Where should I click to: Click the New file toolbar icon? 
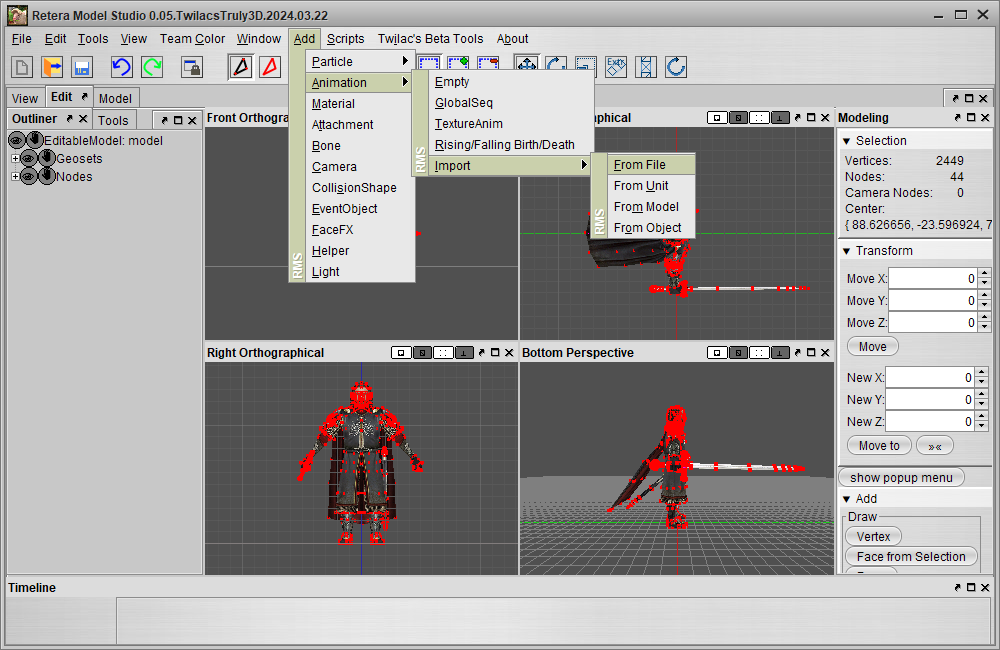22,67
